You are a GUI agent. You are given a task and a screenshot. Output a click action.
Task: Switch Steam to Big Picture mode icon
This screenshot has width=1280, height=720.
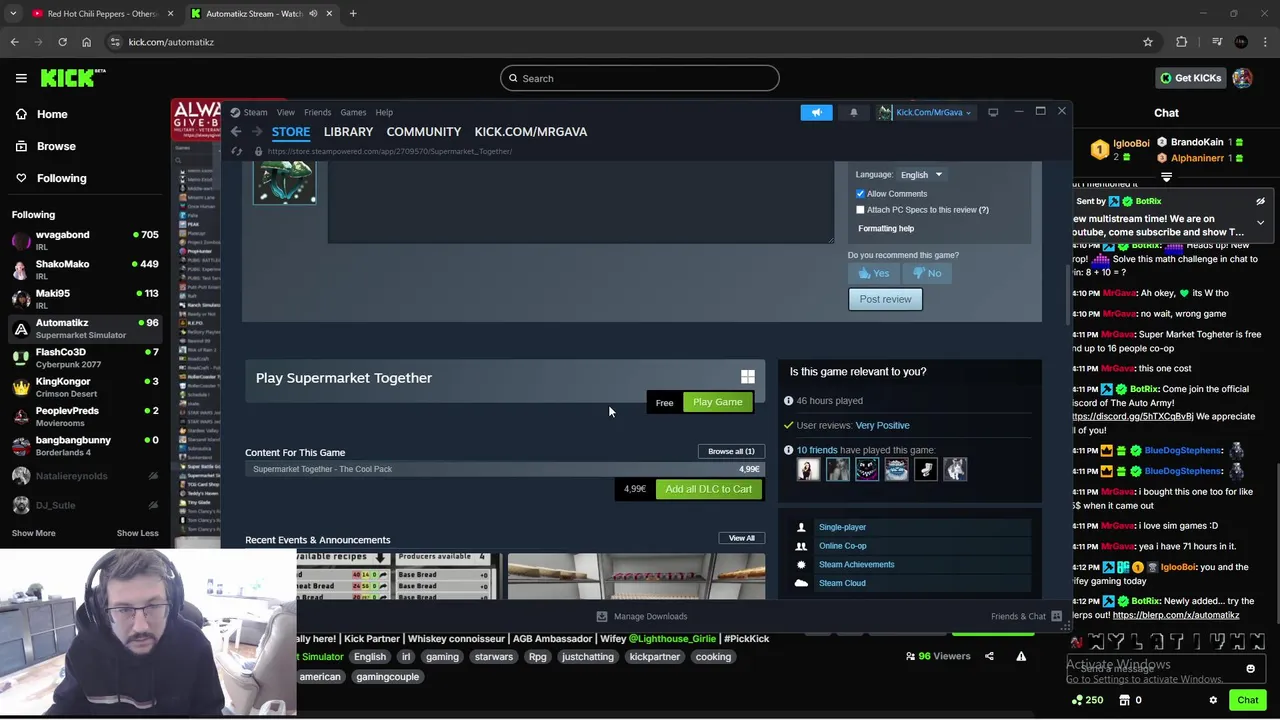coord(993,112)
